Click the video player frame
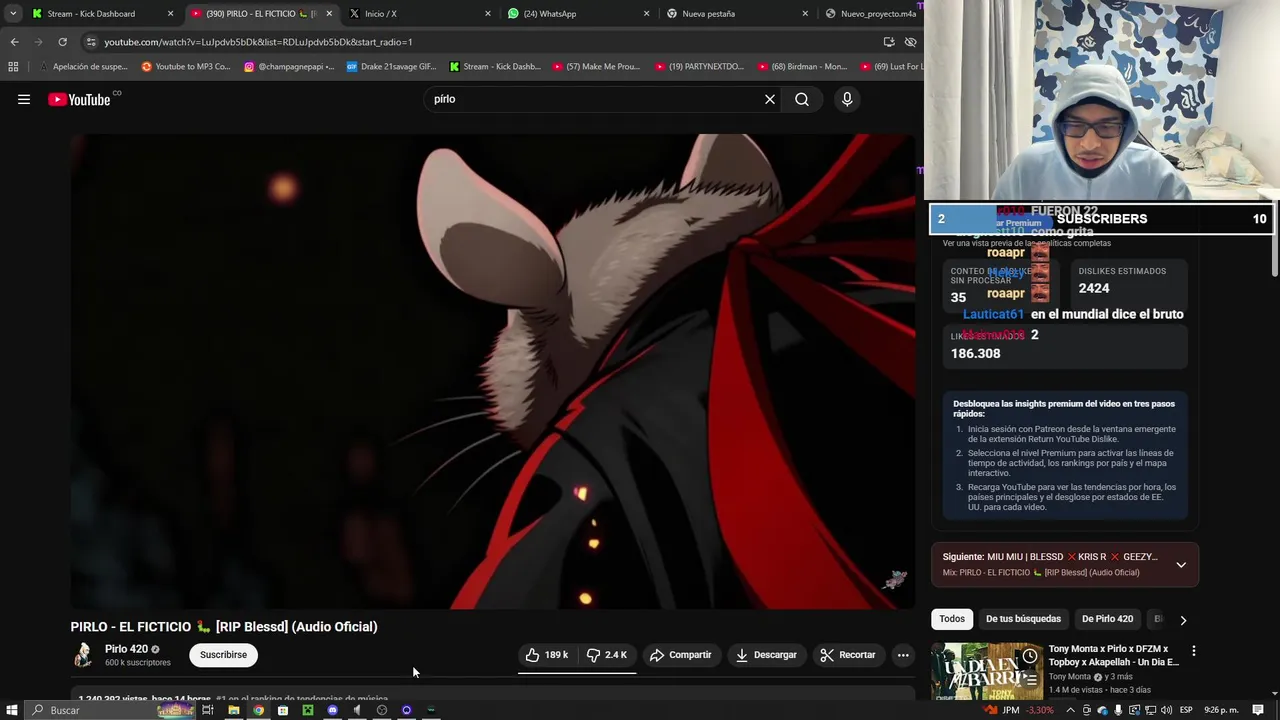This screenshot has width=1280, height=720. point(493,371)
